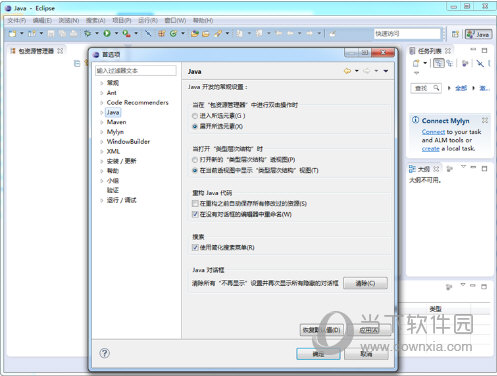Viewport: 497px width, 376px height.
Task: Dismiss the Connect Mylyn notification
Action: tap(485, 120)
